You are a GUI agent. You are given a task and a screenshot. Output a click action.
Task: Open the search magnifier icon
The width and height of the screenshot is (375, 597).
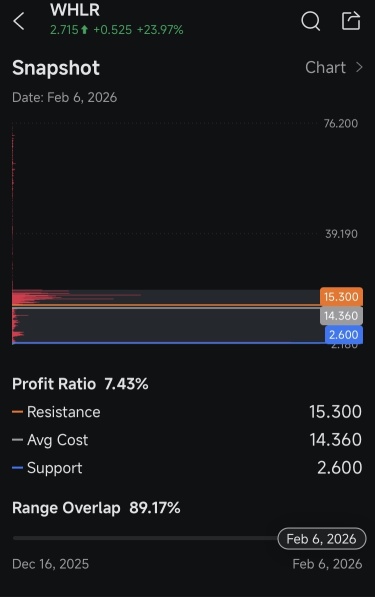coord(311,21)
